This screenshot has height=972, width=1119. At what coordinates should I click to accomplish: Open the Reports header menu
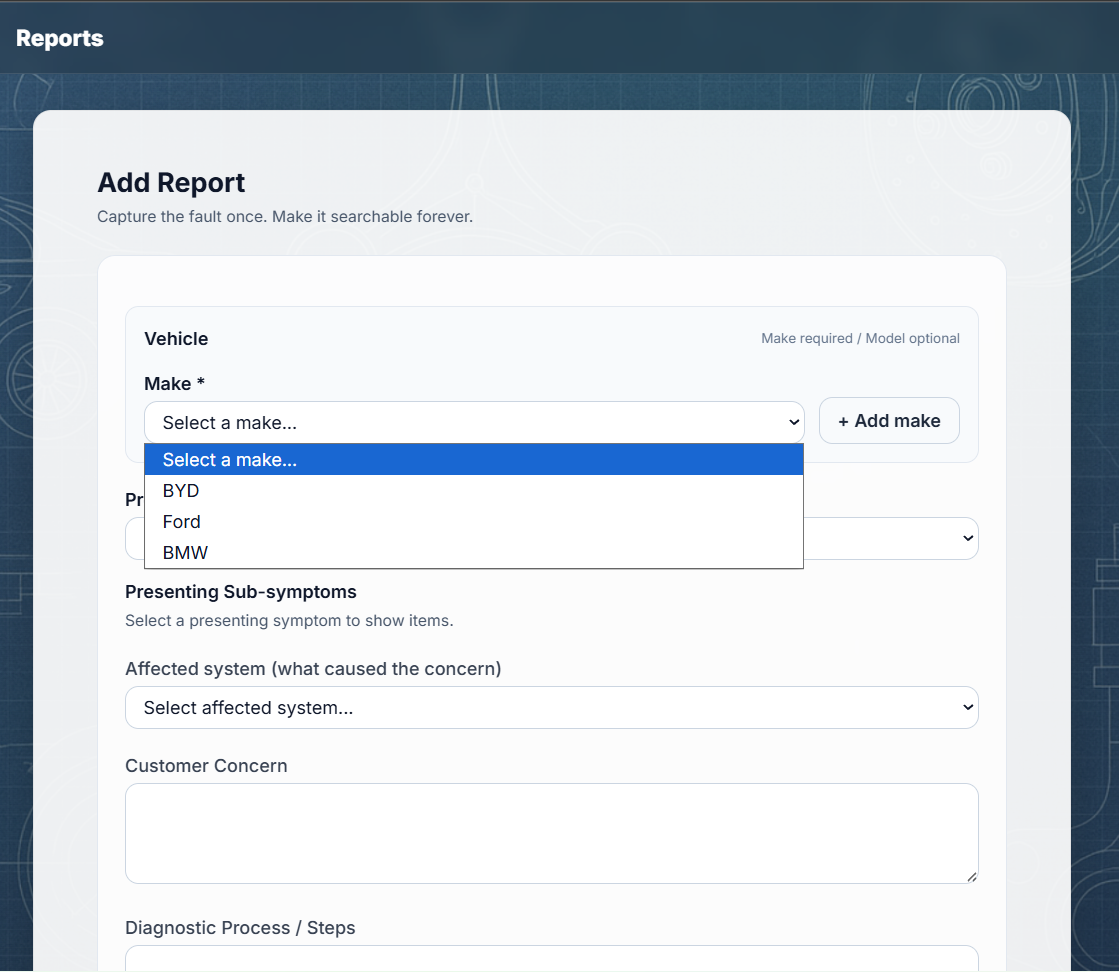point(59,38)
